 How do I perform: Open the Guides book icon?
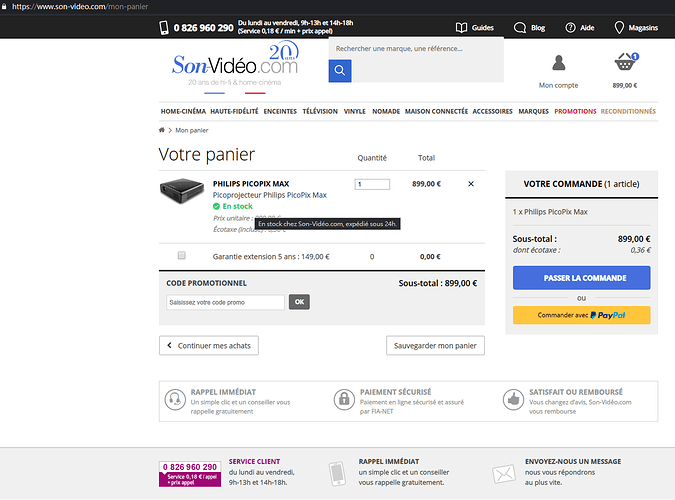pyautogui.click(x=461, y=28)
